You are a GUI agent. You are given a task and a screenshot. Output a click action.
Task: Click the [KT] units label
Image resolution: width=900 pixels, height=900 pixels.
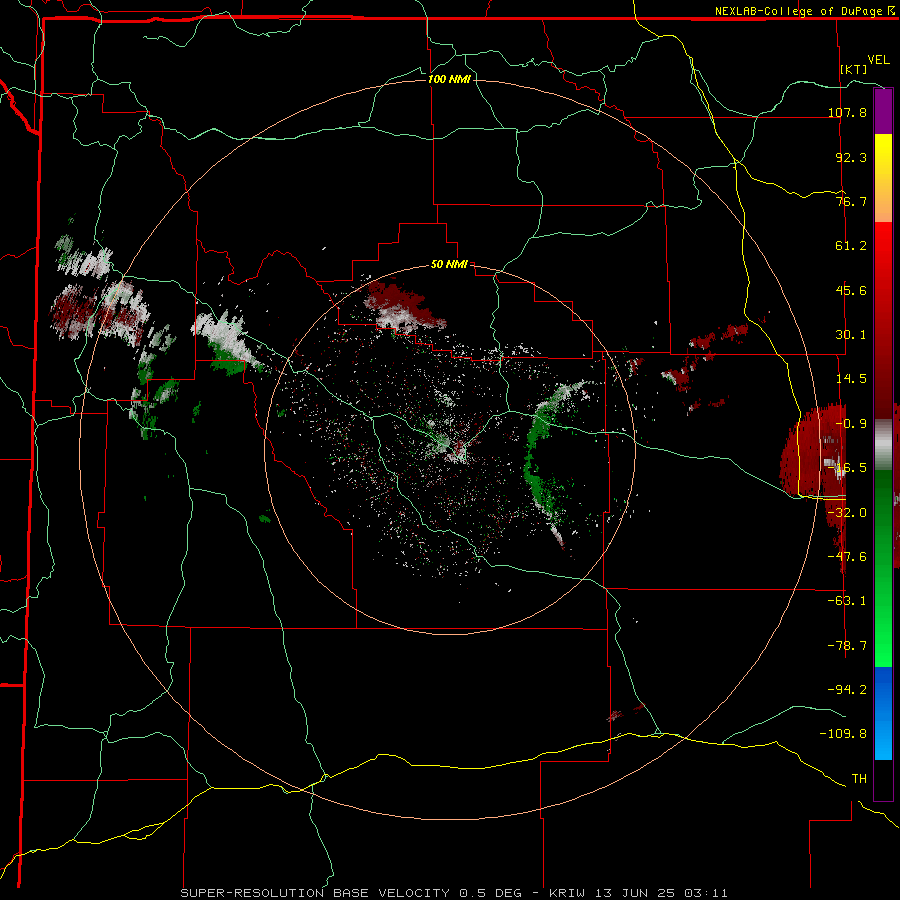[854, 69]
